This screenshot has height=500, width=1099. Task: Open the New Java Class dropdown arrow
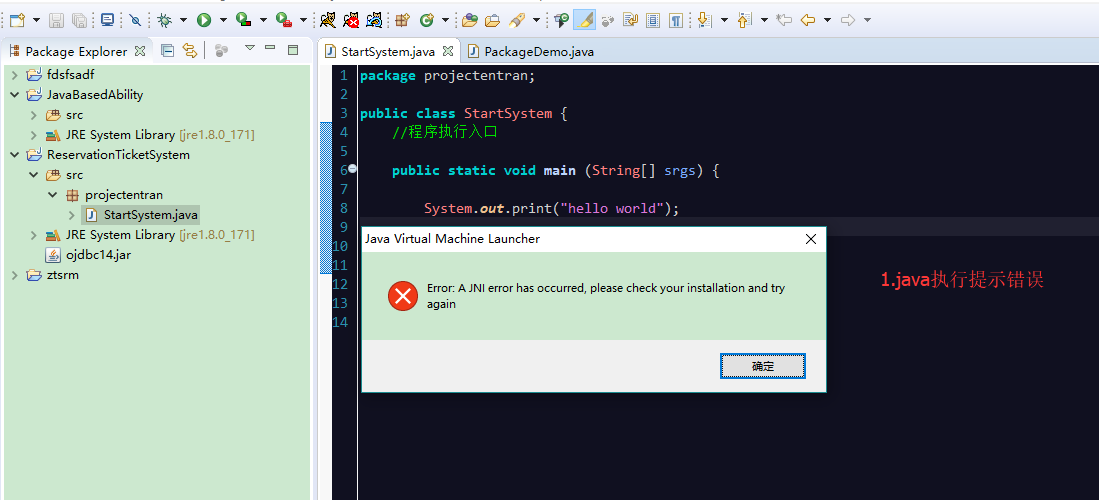pyautogui.click(x=445, y=20)
